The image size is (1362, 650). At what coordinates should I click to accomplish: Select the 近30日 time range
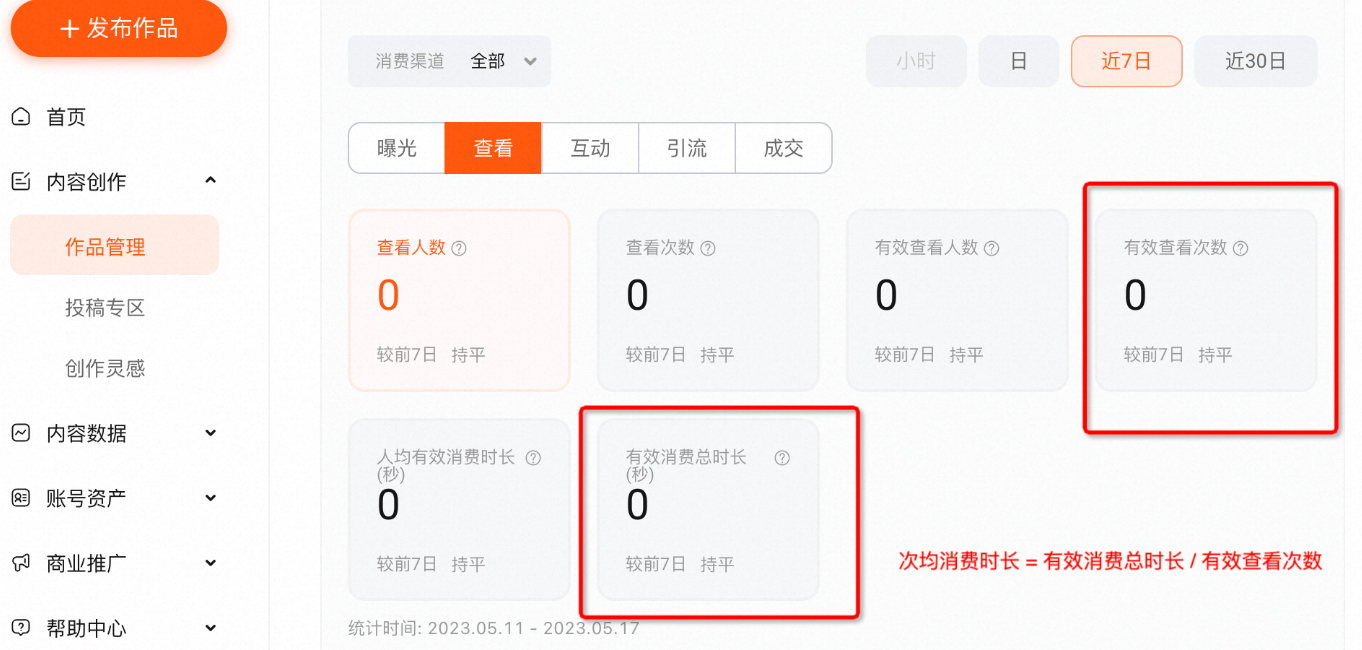click(x=1256, y=61)
